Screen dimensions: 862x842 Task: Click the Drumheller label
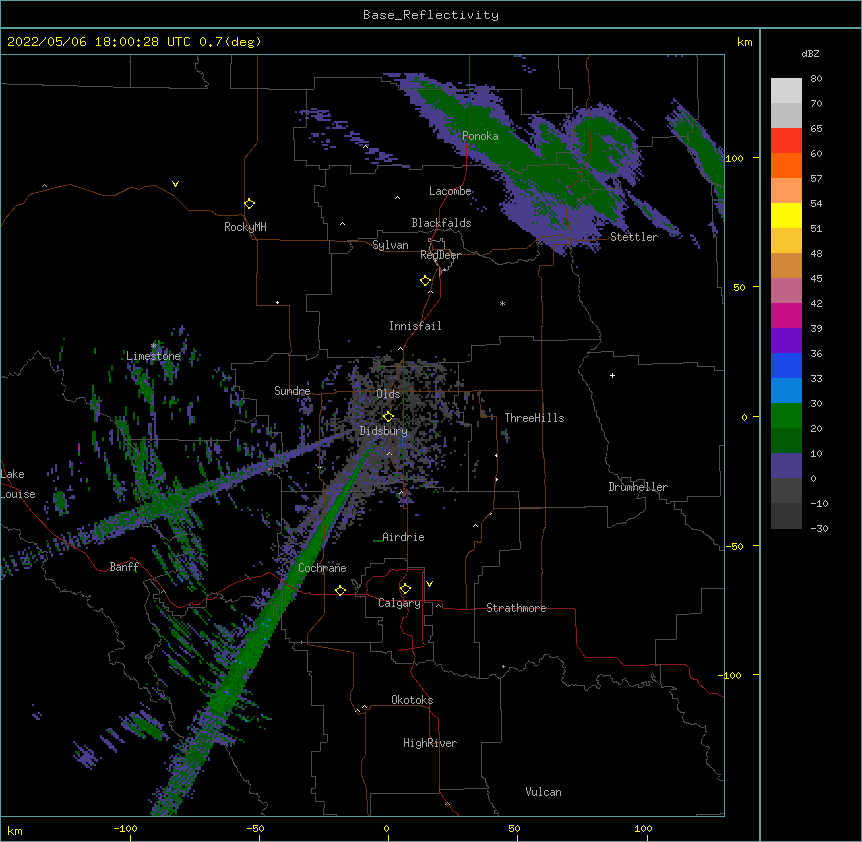pyautogui.click(x=638, y=487)
